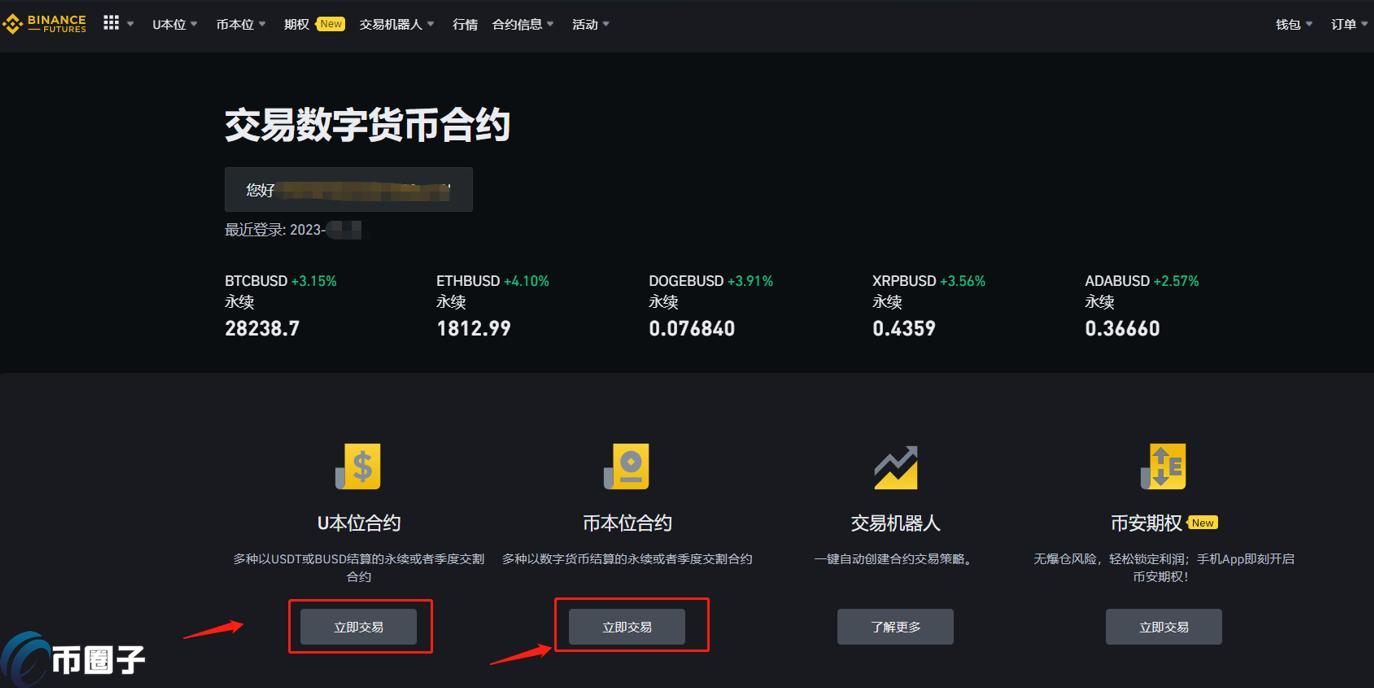Click BTCBUSD price 28238.7
The image size is (1374, 688).
click(262, 328)
